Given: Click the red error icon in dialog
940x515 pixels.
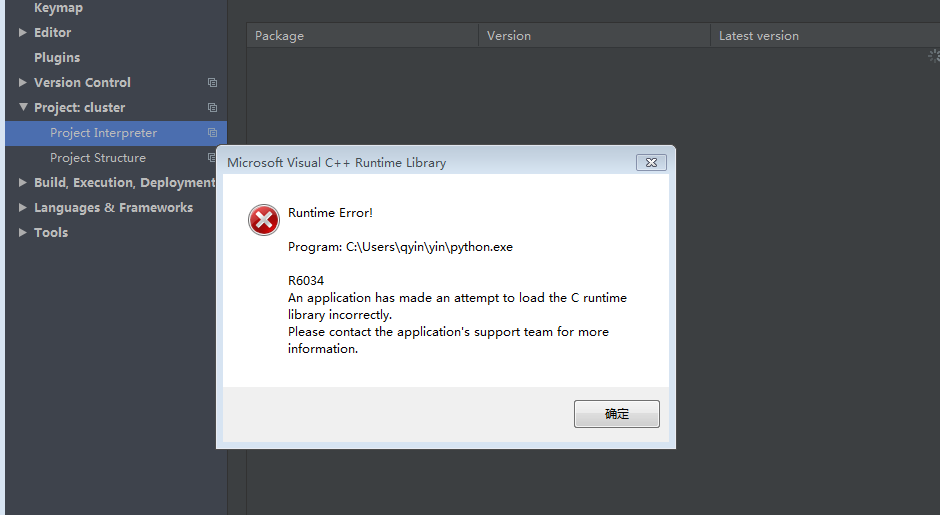Looking at the screenshot, I should (264, 220).
